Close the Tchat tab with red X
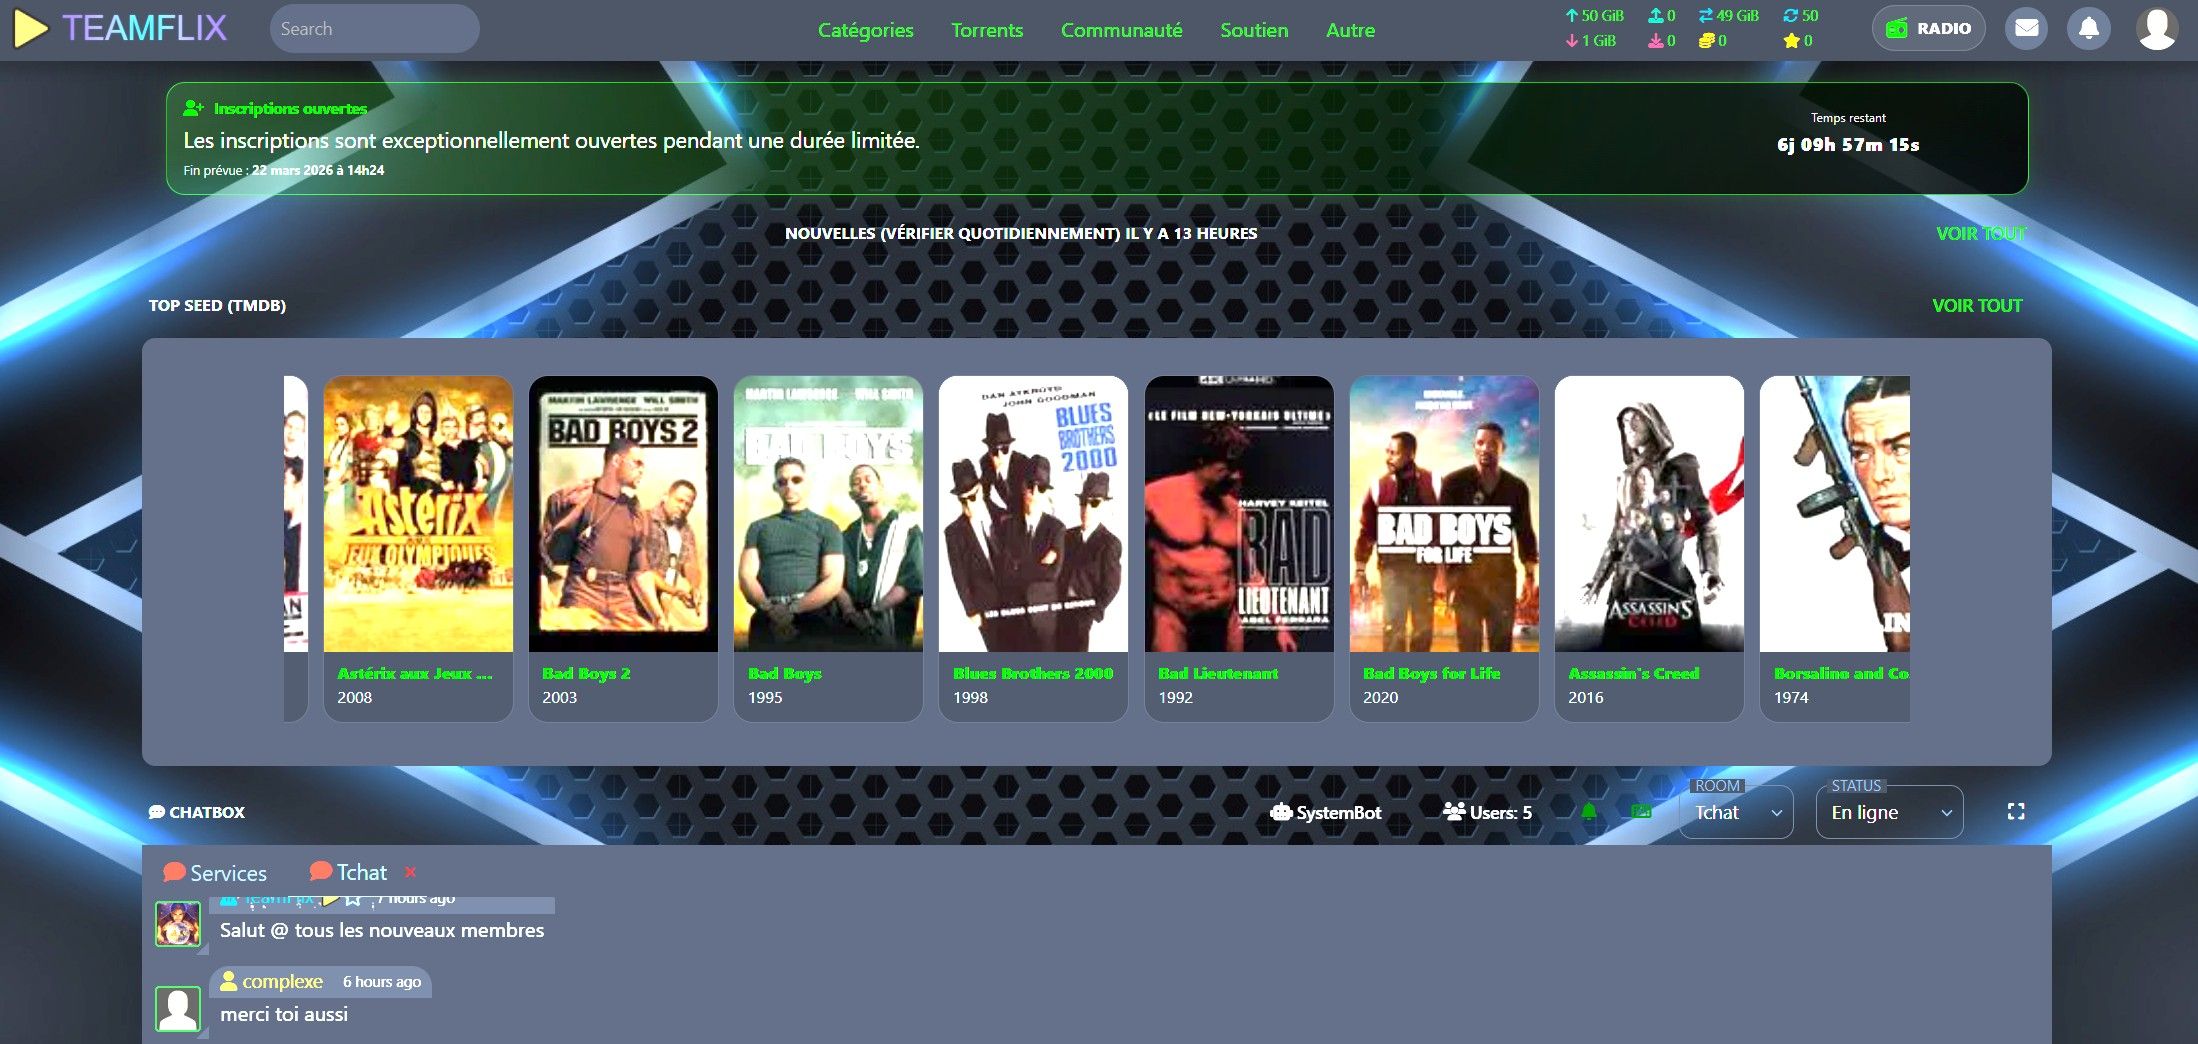This screenshot has height=1044, width=2198. 410,872
